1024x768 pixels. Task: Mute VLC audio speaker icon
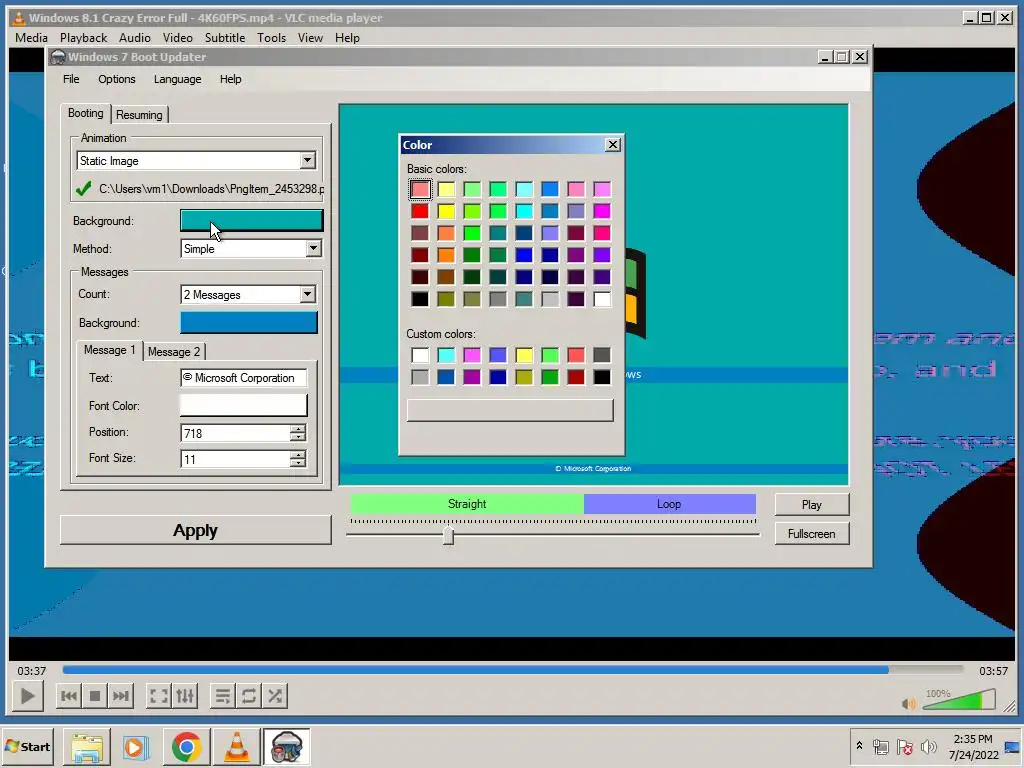[x=908, y=703]
